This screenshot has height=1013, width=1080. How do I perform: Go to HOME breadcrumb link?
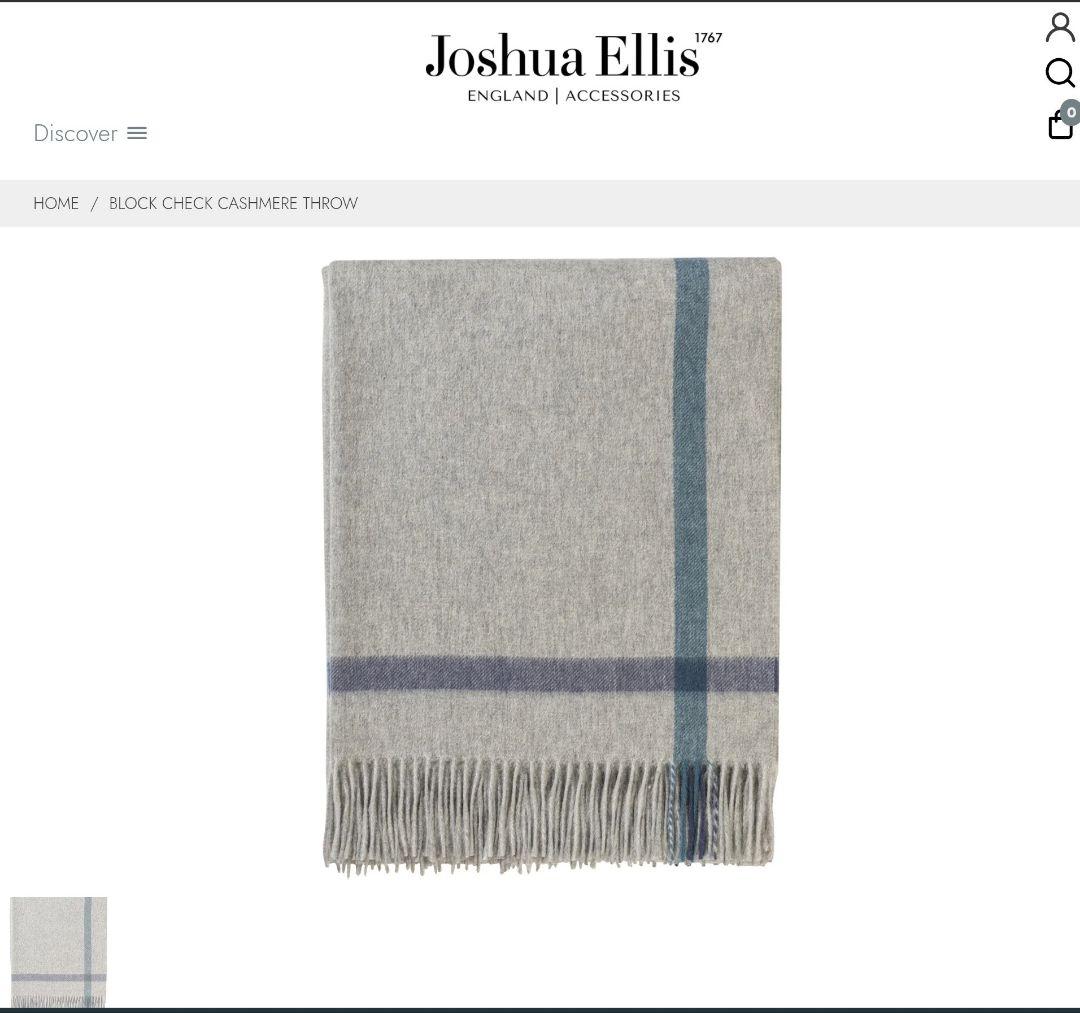pos(56,203)
